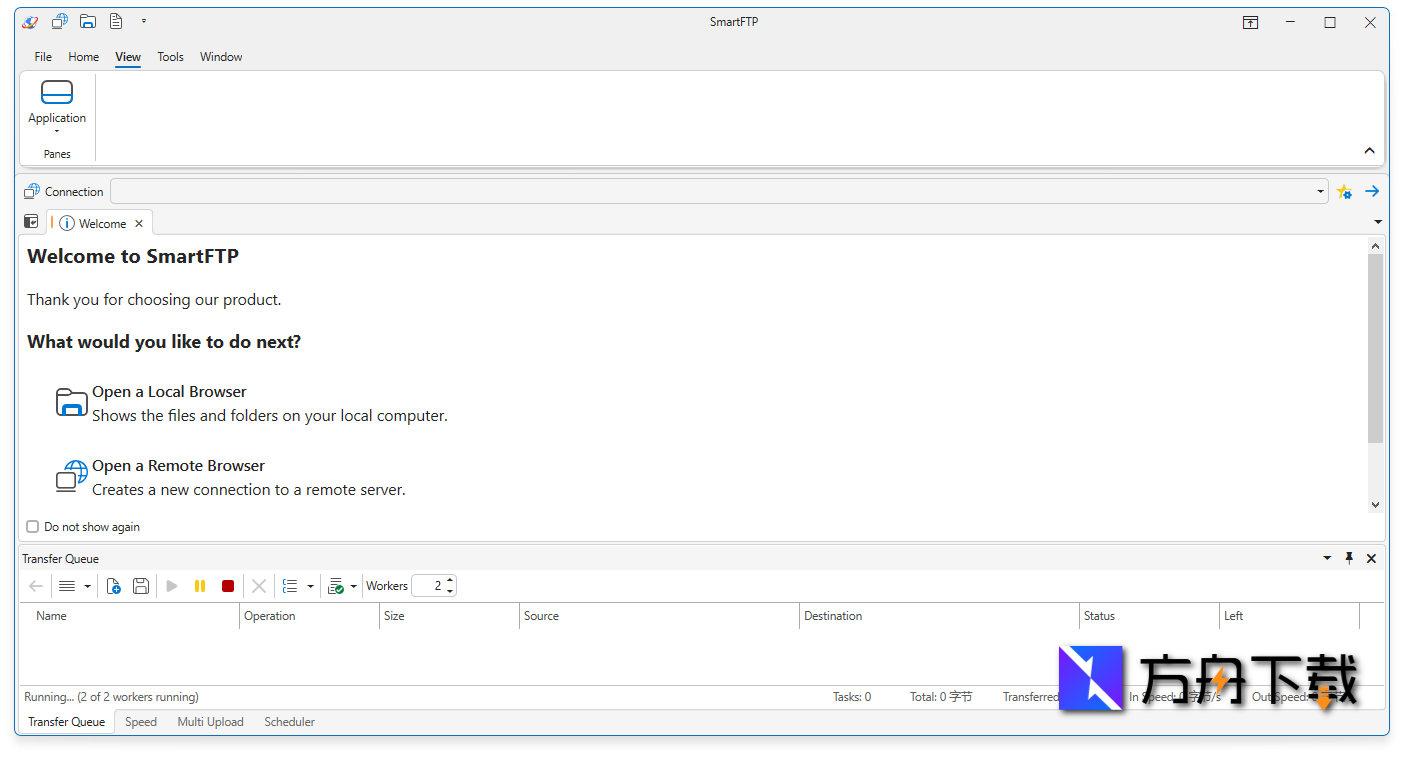The width and height of the screenshot is (1404, 757).
Task: Increase the Workers count using up arrow
Action: point(450,581)
